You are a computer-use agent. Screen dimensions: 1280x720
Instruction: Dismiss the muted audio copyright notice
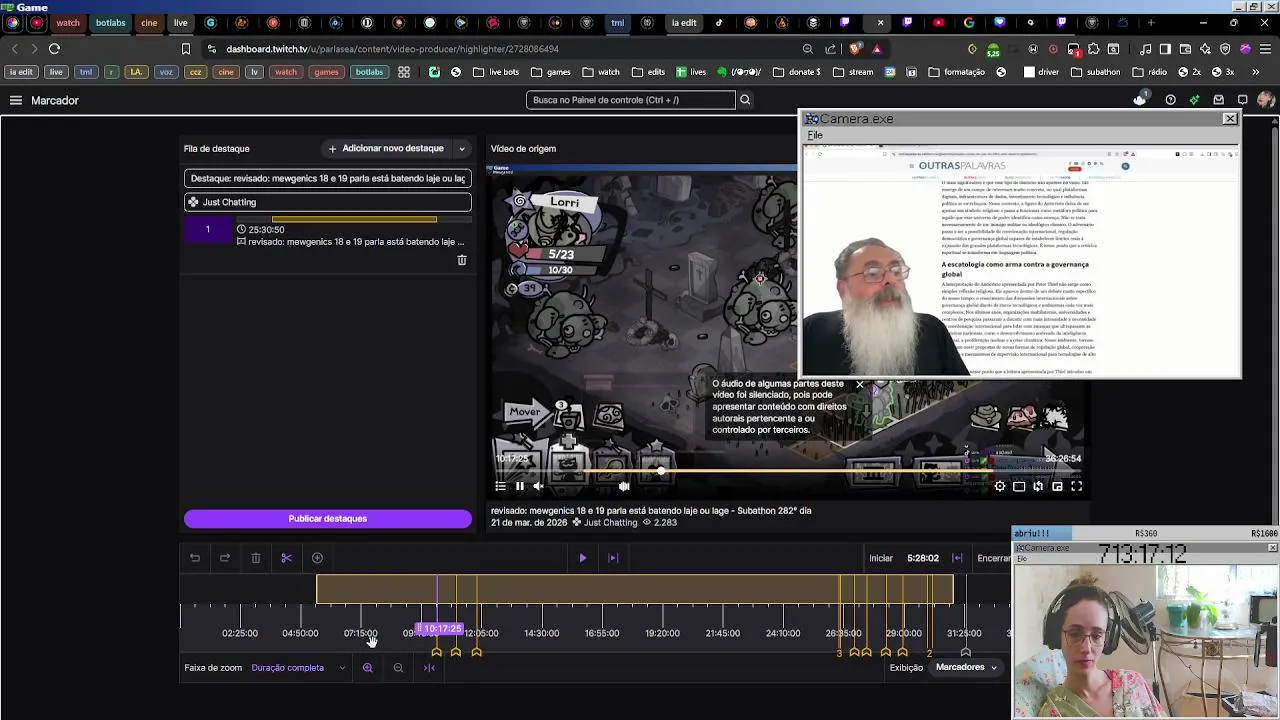(x=859, y=384)
